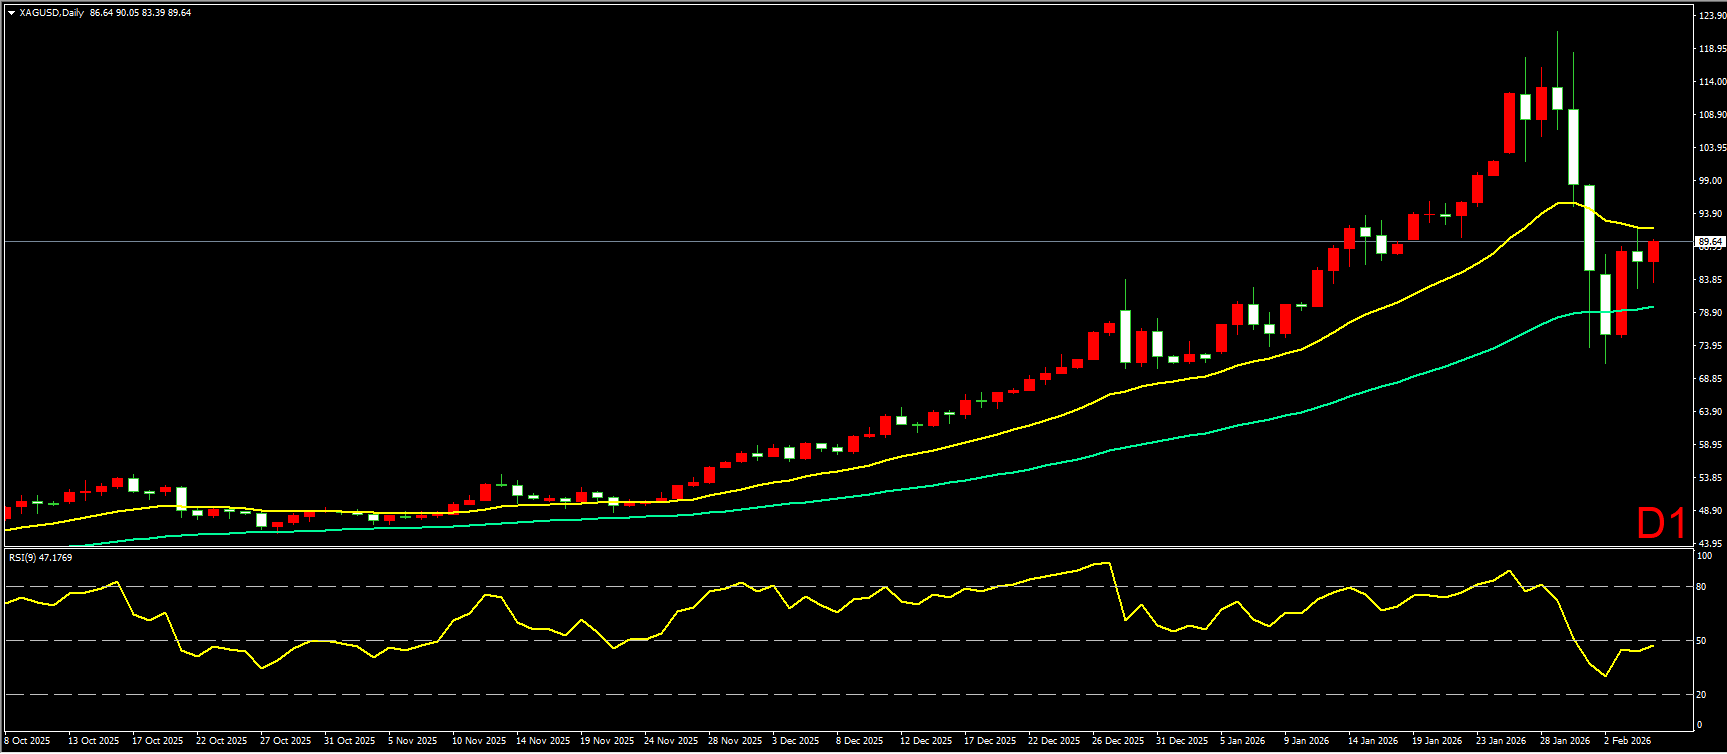Image resolution: width=1727 pixels, height=754 pixels.
Task: Click the 8 Oct 2025 date label
Action: point(27,741)
